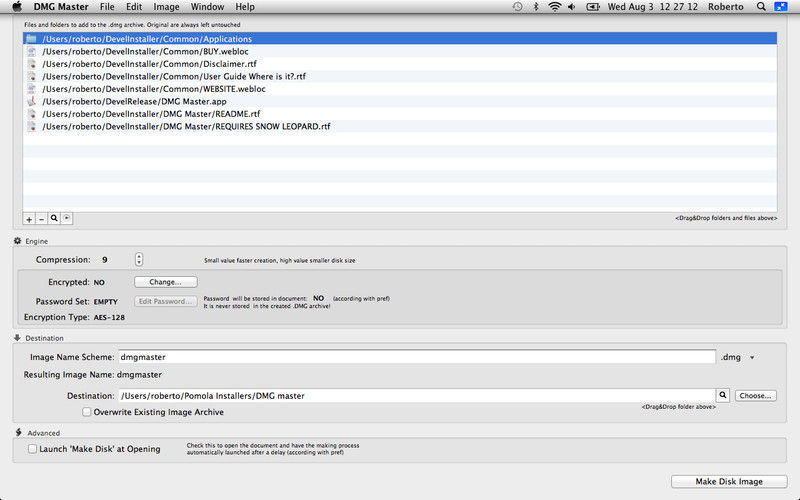The image size is (800, 500).
Task: Open the Edit menu
Action: pos(134,7)
